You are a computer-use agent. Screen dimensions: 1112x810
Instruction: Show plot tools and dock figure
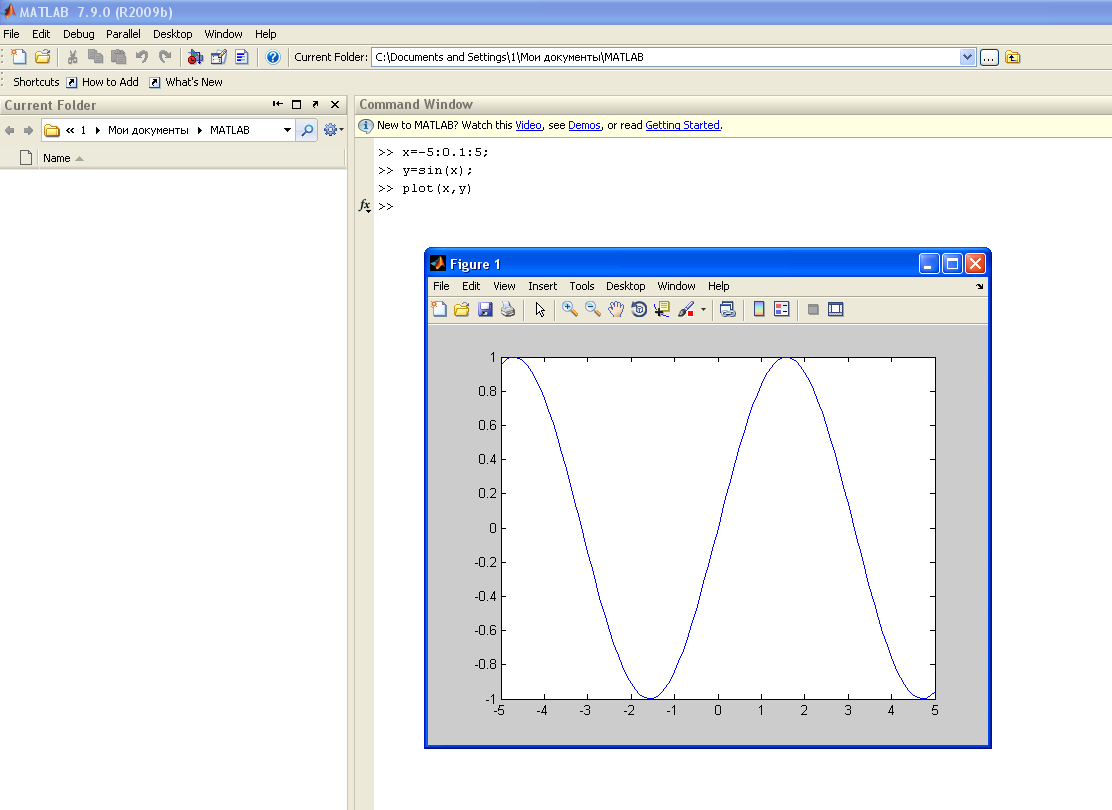click(x=836, y=309)
